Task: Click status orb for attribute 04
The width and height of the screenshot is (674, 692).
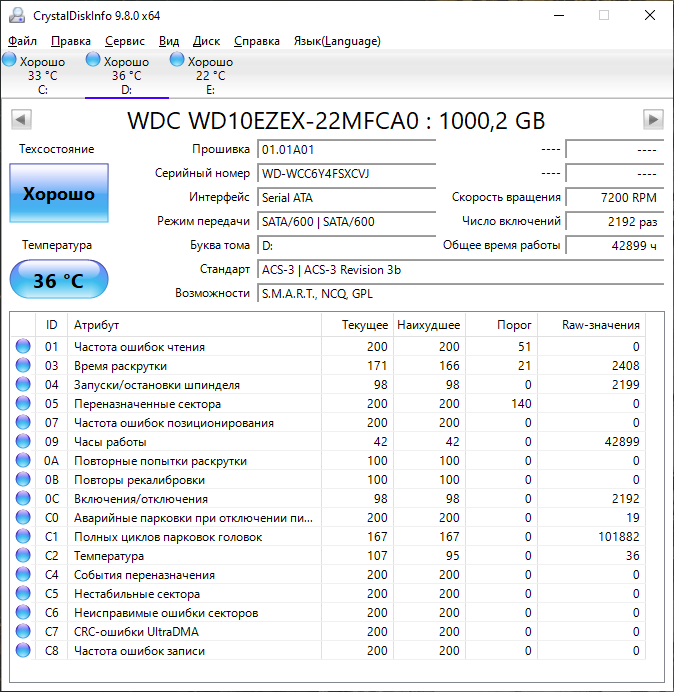Action: [x=23, y=384]
